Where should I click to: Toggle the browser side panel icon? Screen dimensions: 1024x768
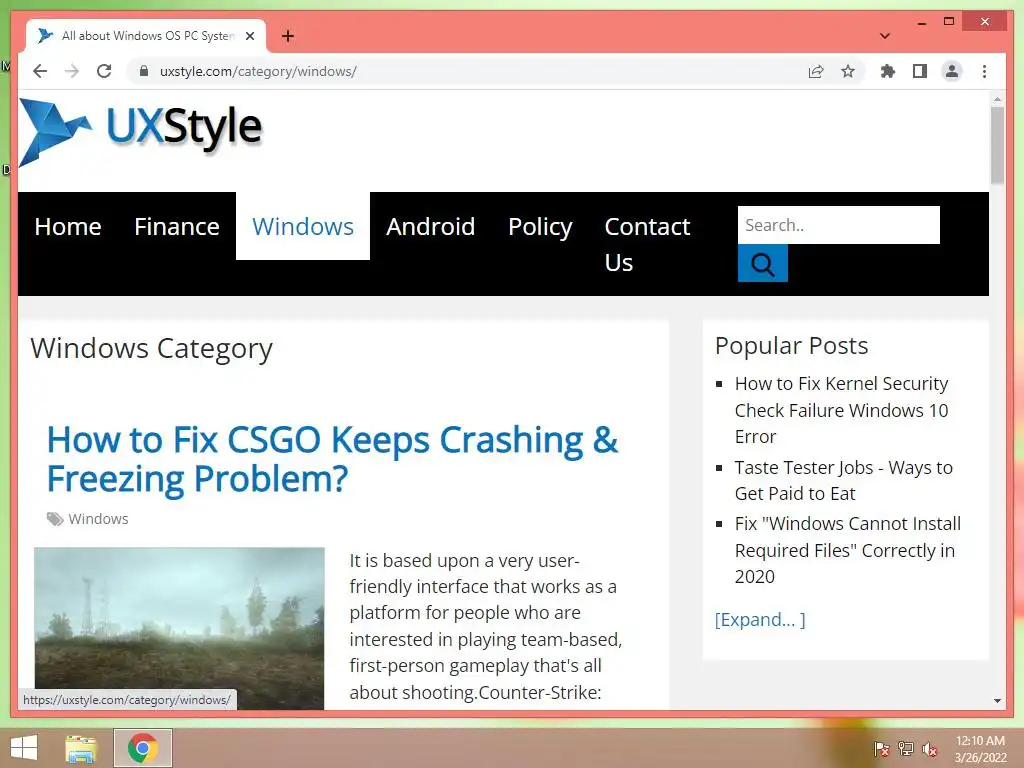point(920,71)
